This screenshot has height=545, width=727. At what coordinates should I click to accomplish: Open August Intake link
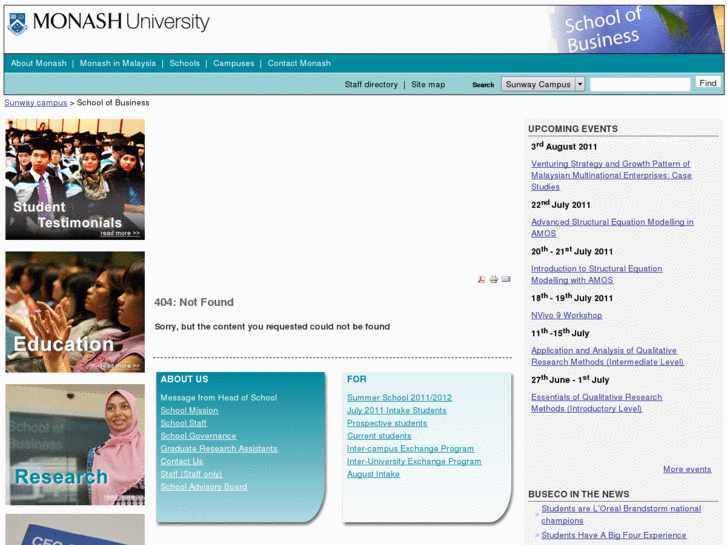(373, 474)
